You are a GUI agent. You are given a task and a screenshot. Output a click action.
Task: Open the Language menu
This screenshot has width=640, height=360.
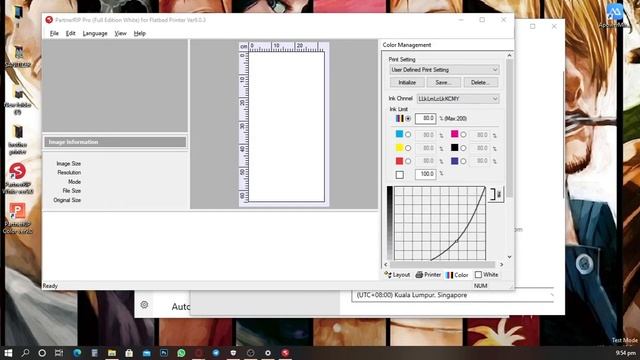[x=95, y=33]
